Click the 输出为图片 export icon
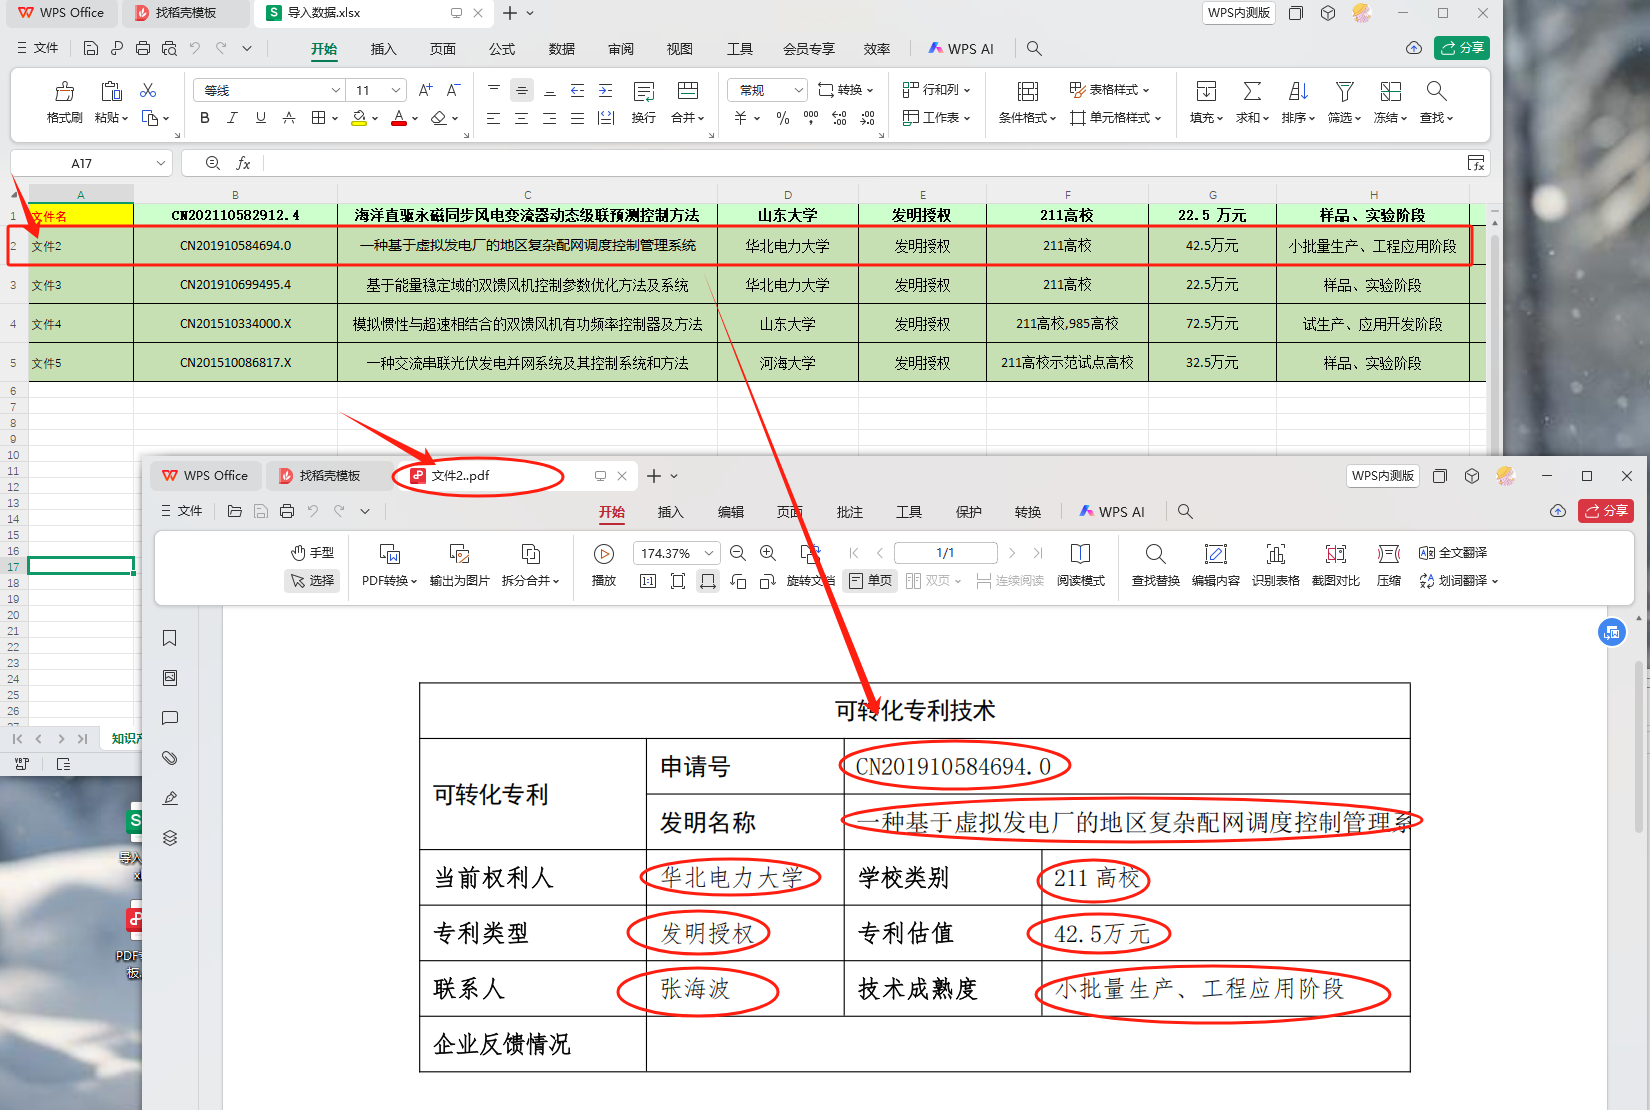Image resolution: width=1650 pixels, height=1110 pixels. tap(459, 555)
